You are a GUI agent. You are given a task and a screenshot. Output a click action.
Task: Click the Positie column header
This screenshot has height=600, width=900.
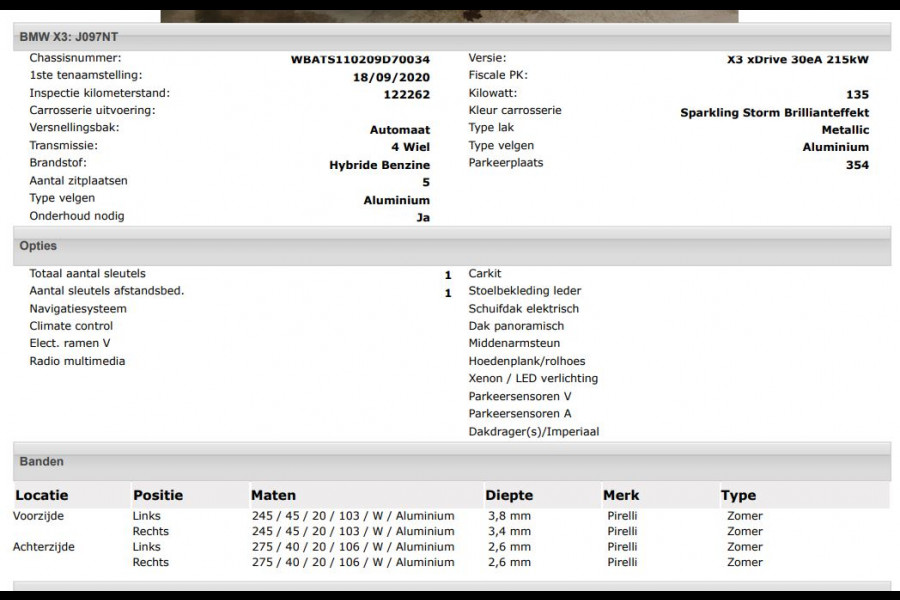tap(158, 495)
